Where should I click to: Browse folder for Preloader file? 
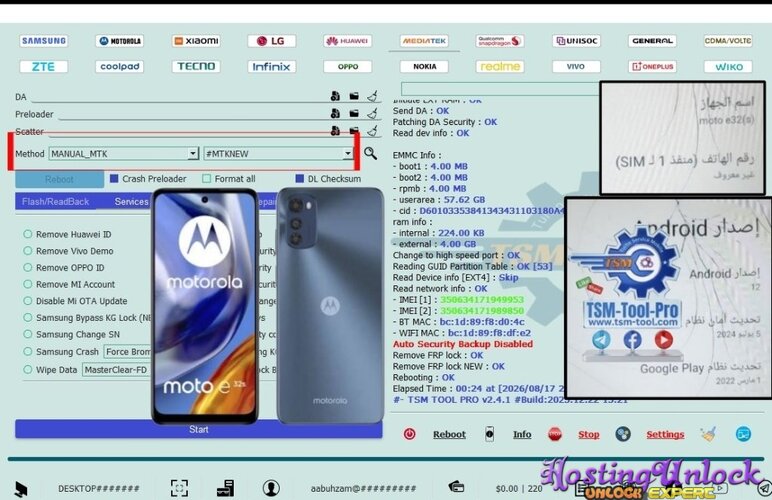point(354,114)
